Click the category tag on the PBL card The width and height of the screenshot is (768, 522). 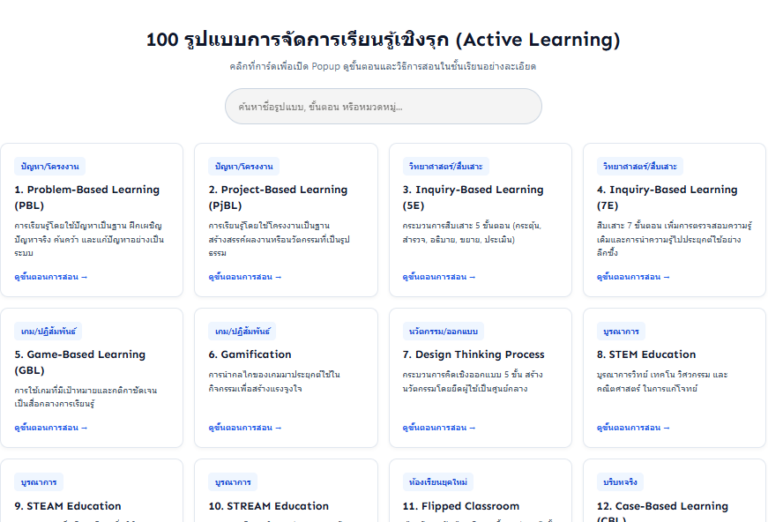click(x=50, y=166)
